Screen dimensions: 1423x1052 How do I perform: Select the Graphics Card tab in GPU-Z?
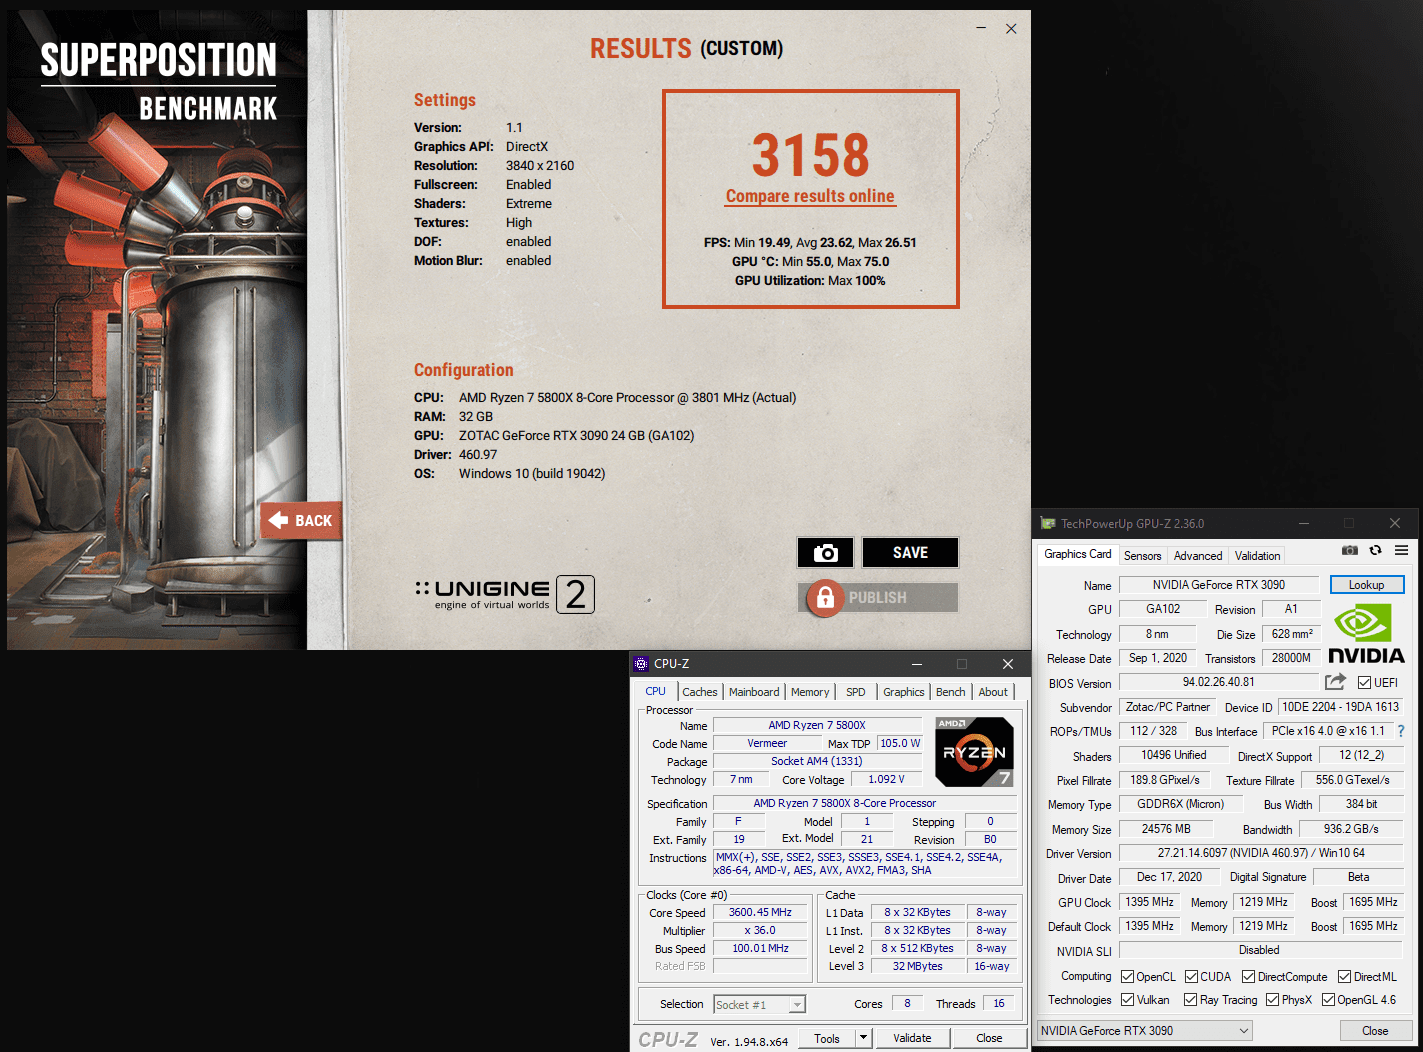coord(1078,554)
